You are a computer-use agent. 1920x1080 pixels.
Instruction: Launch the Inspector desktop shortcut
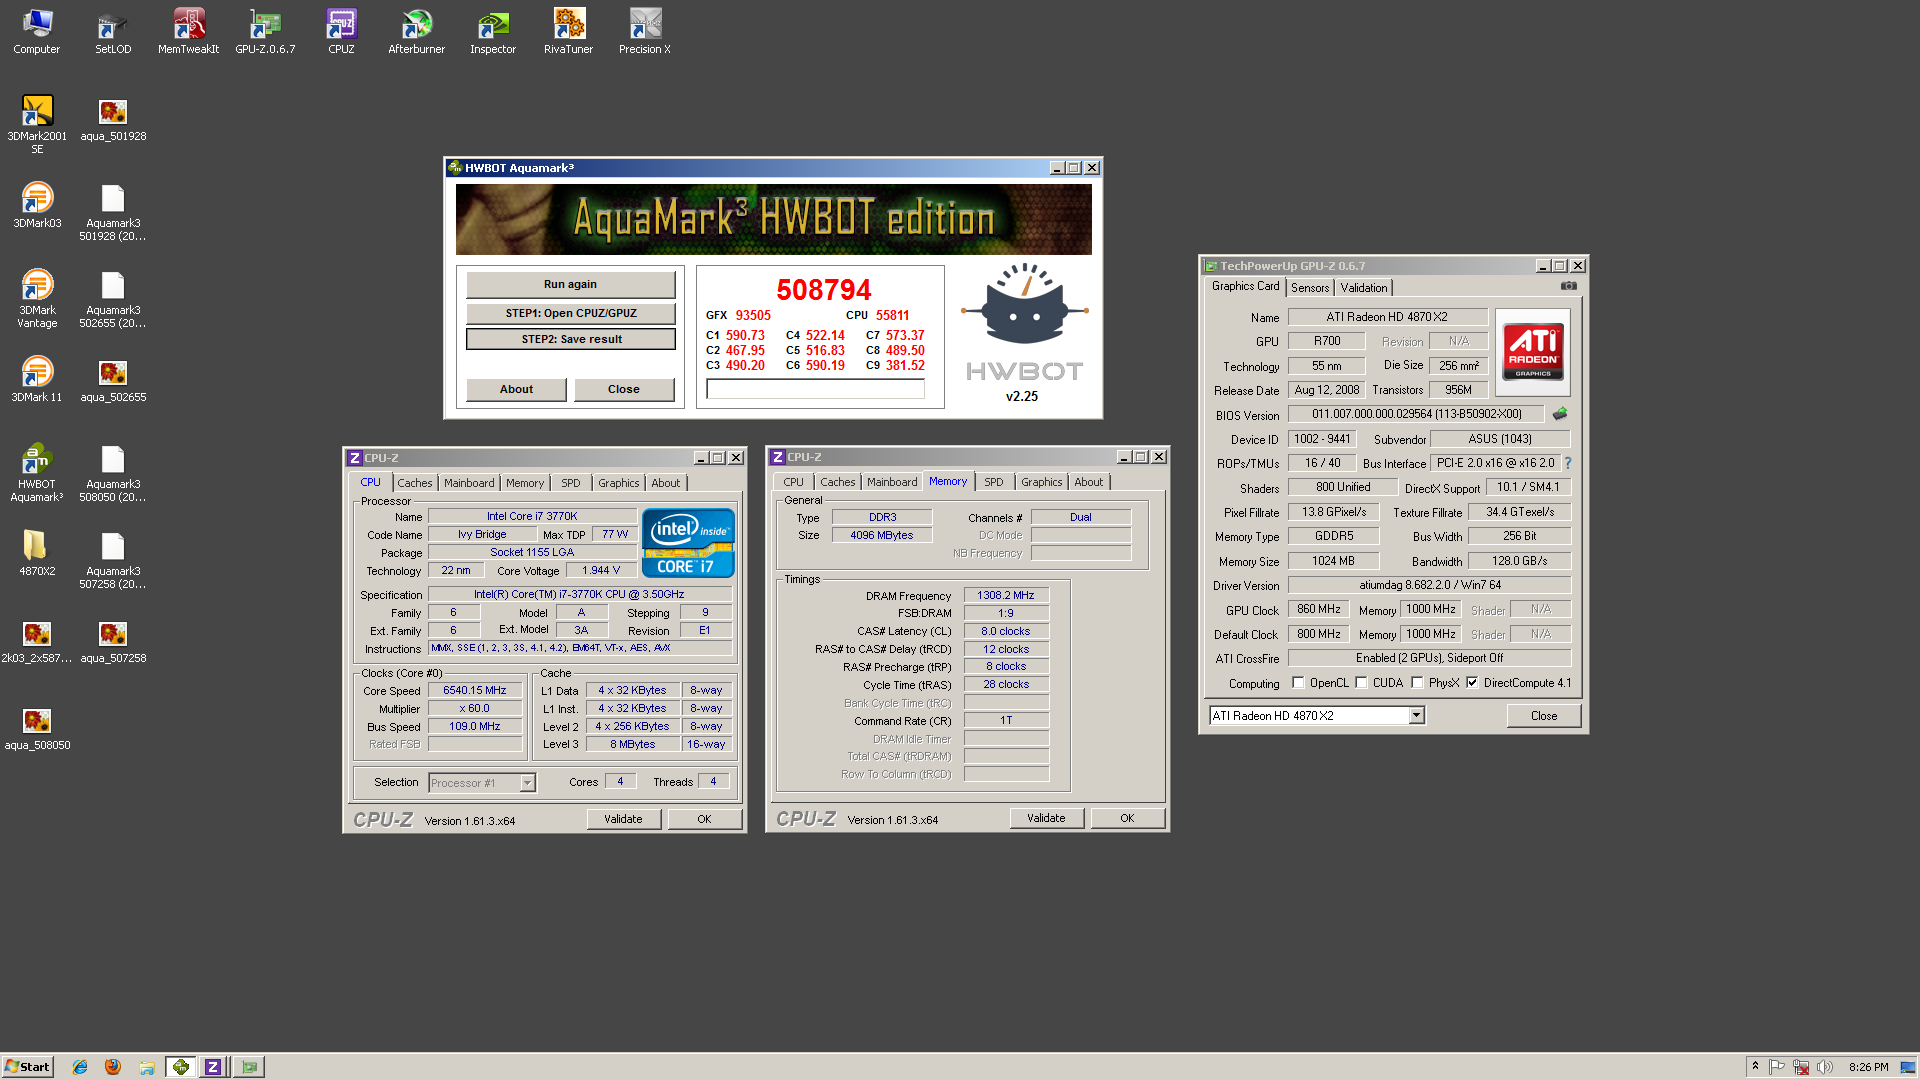pos(493,30)
